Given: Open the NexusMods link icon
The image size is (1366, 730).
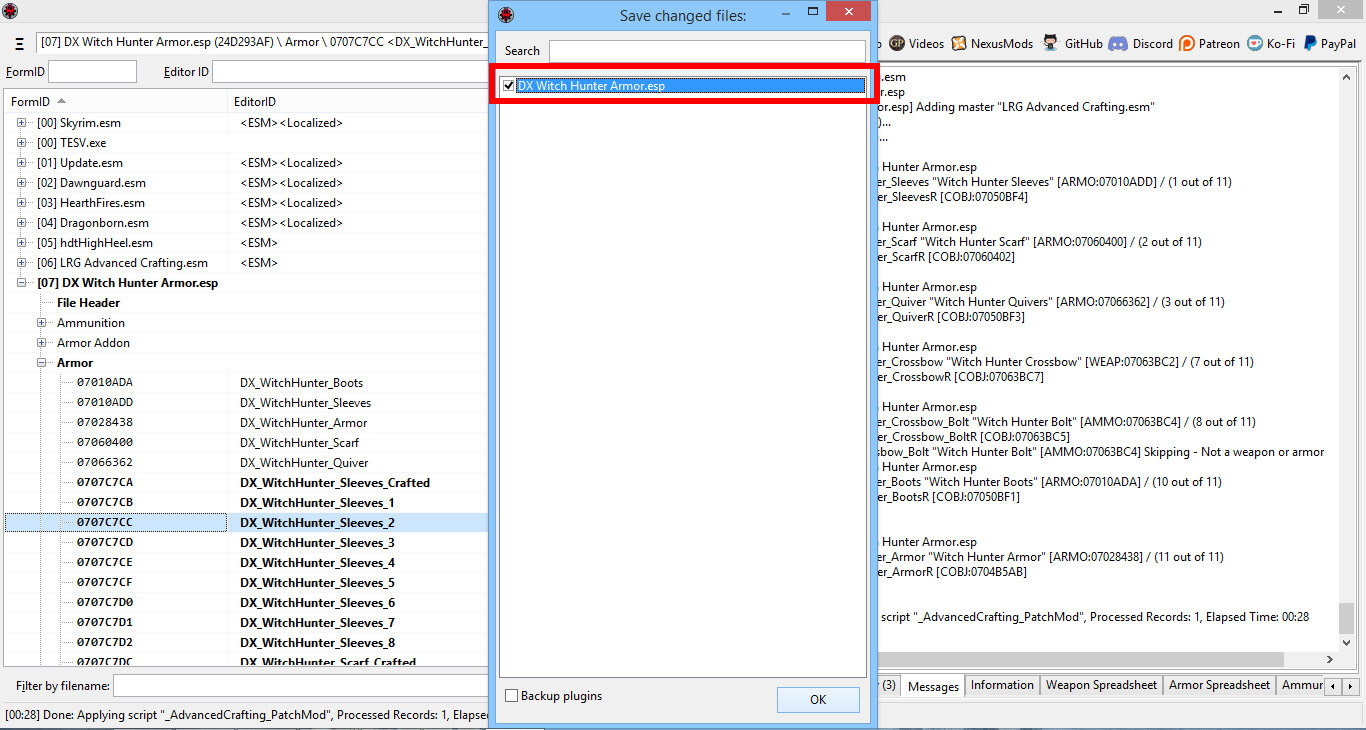Looking at the screenshot, I should coord(959,43).
